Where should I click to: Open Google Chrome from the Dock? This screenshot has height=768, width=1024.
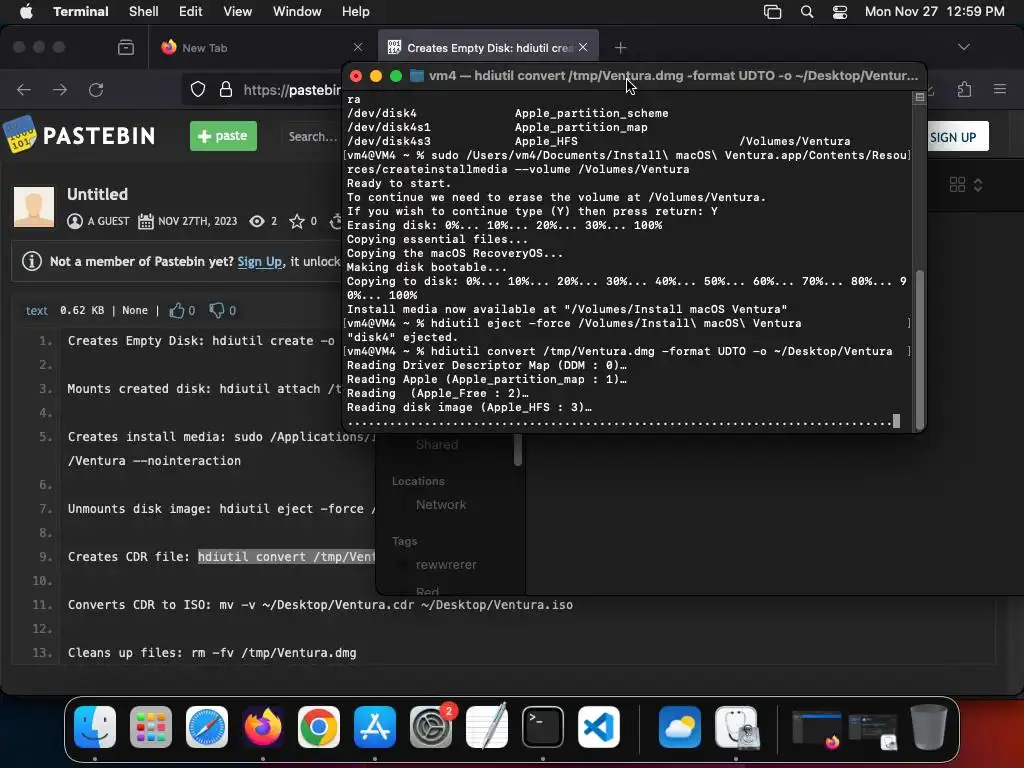319,727
